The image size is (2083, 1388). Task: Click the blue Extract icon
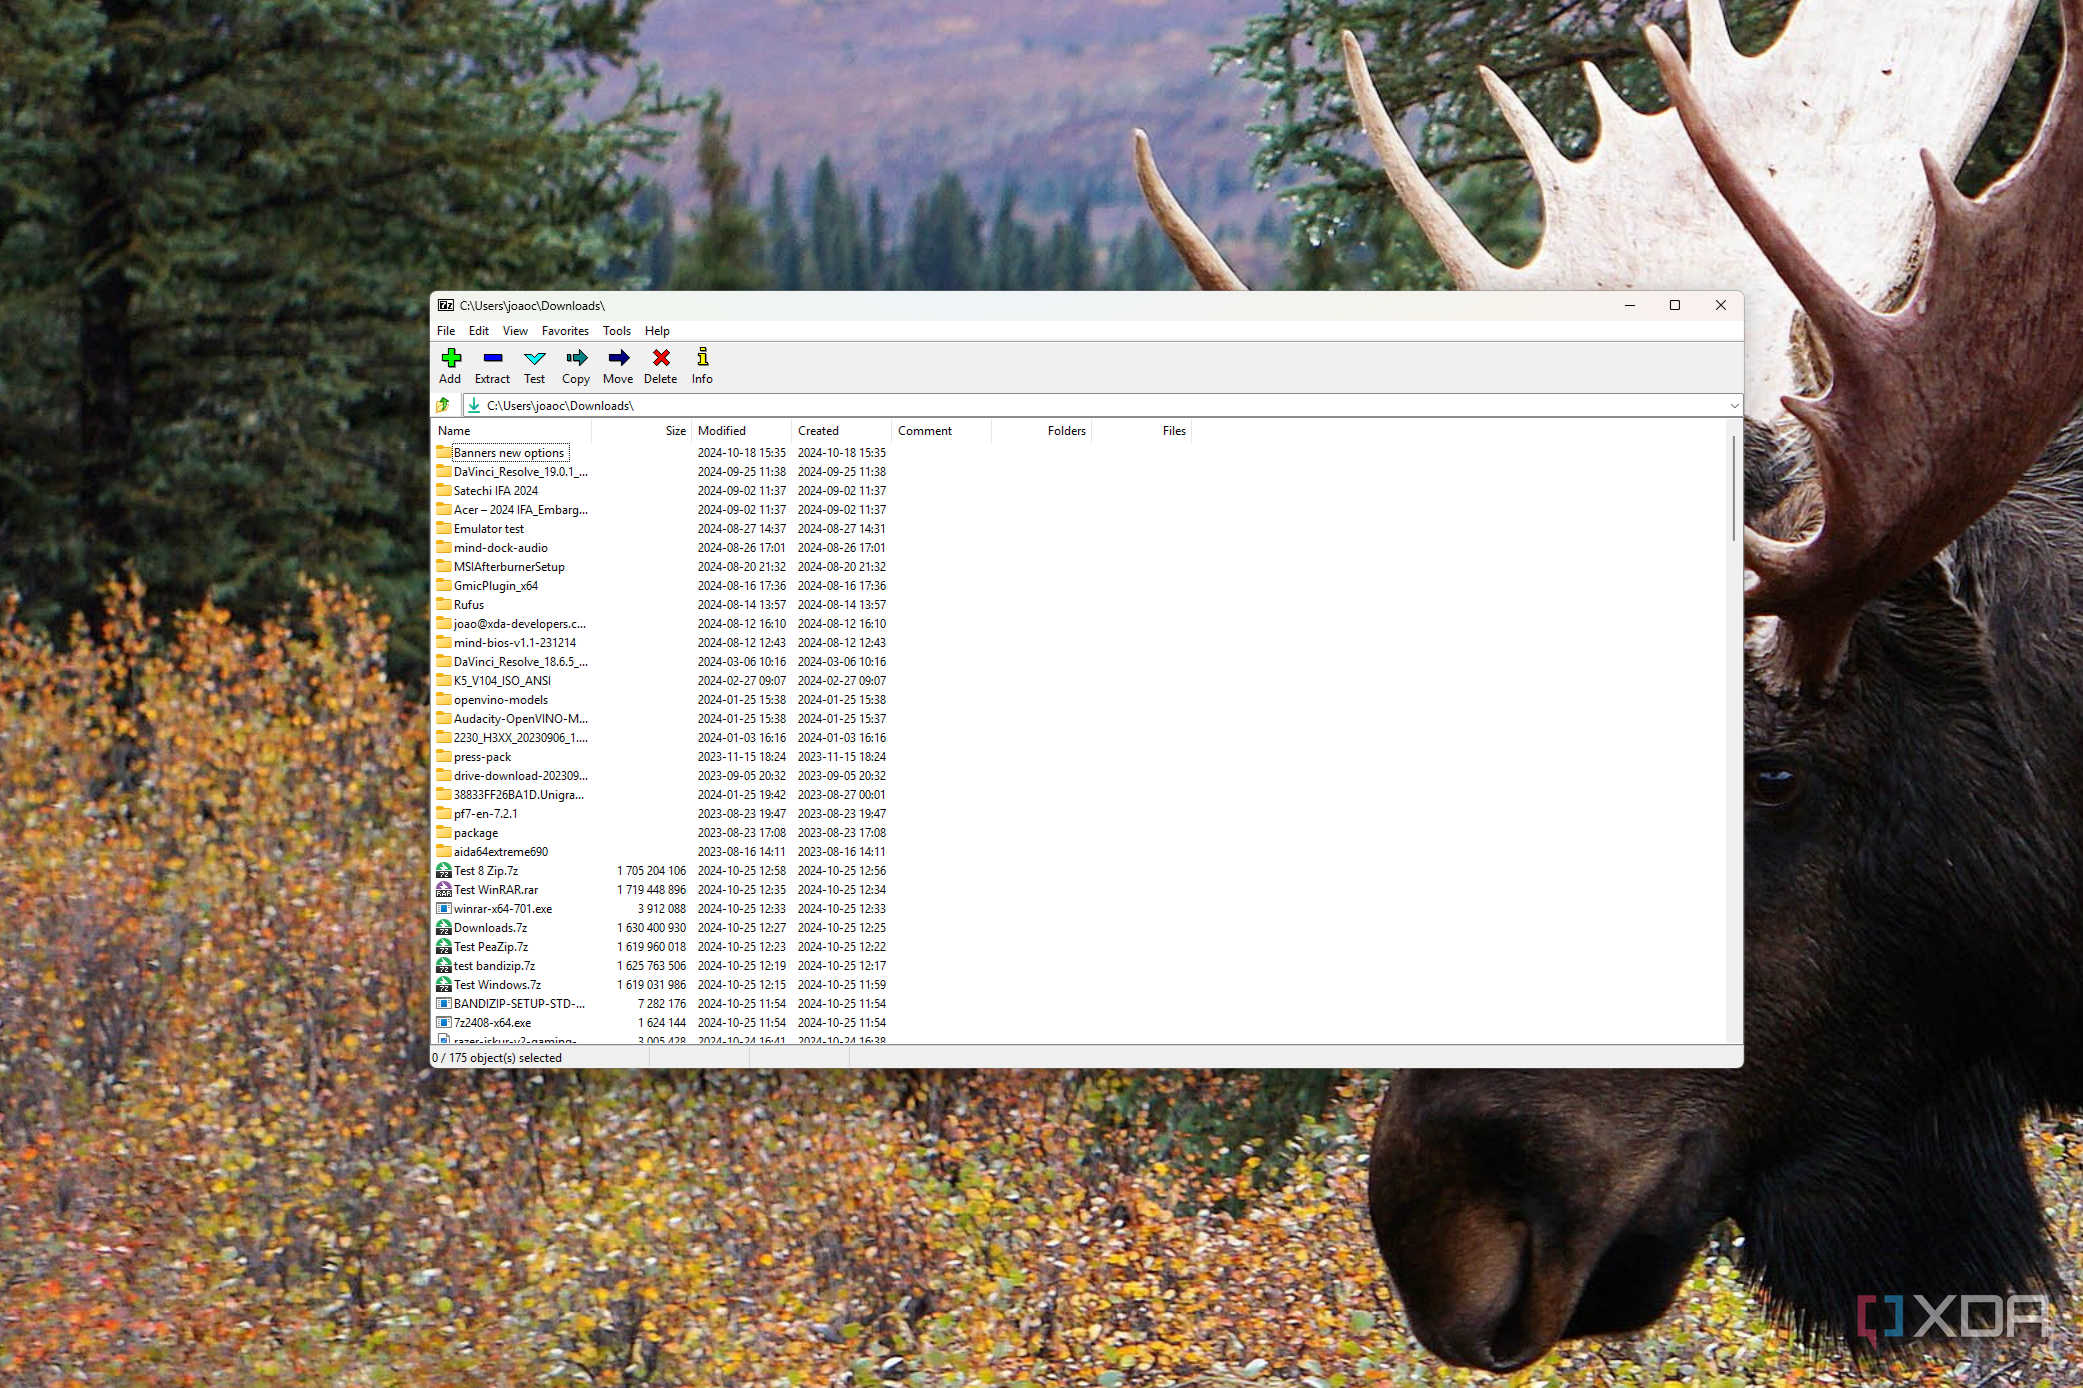(492, 358)
